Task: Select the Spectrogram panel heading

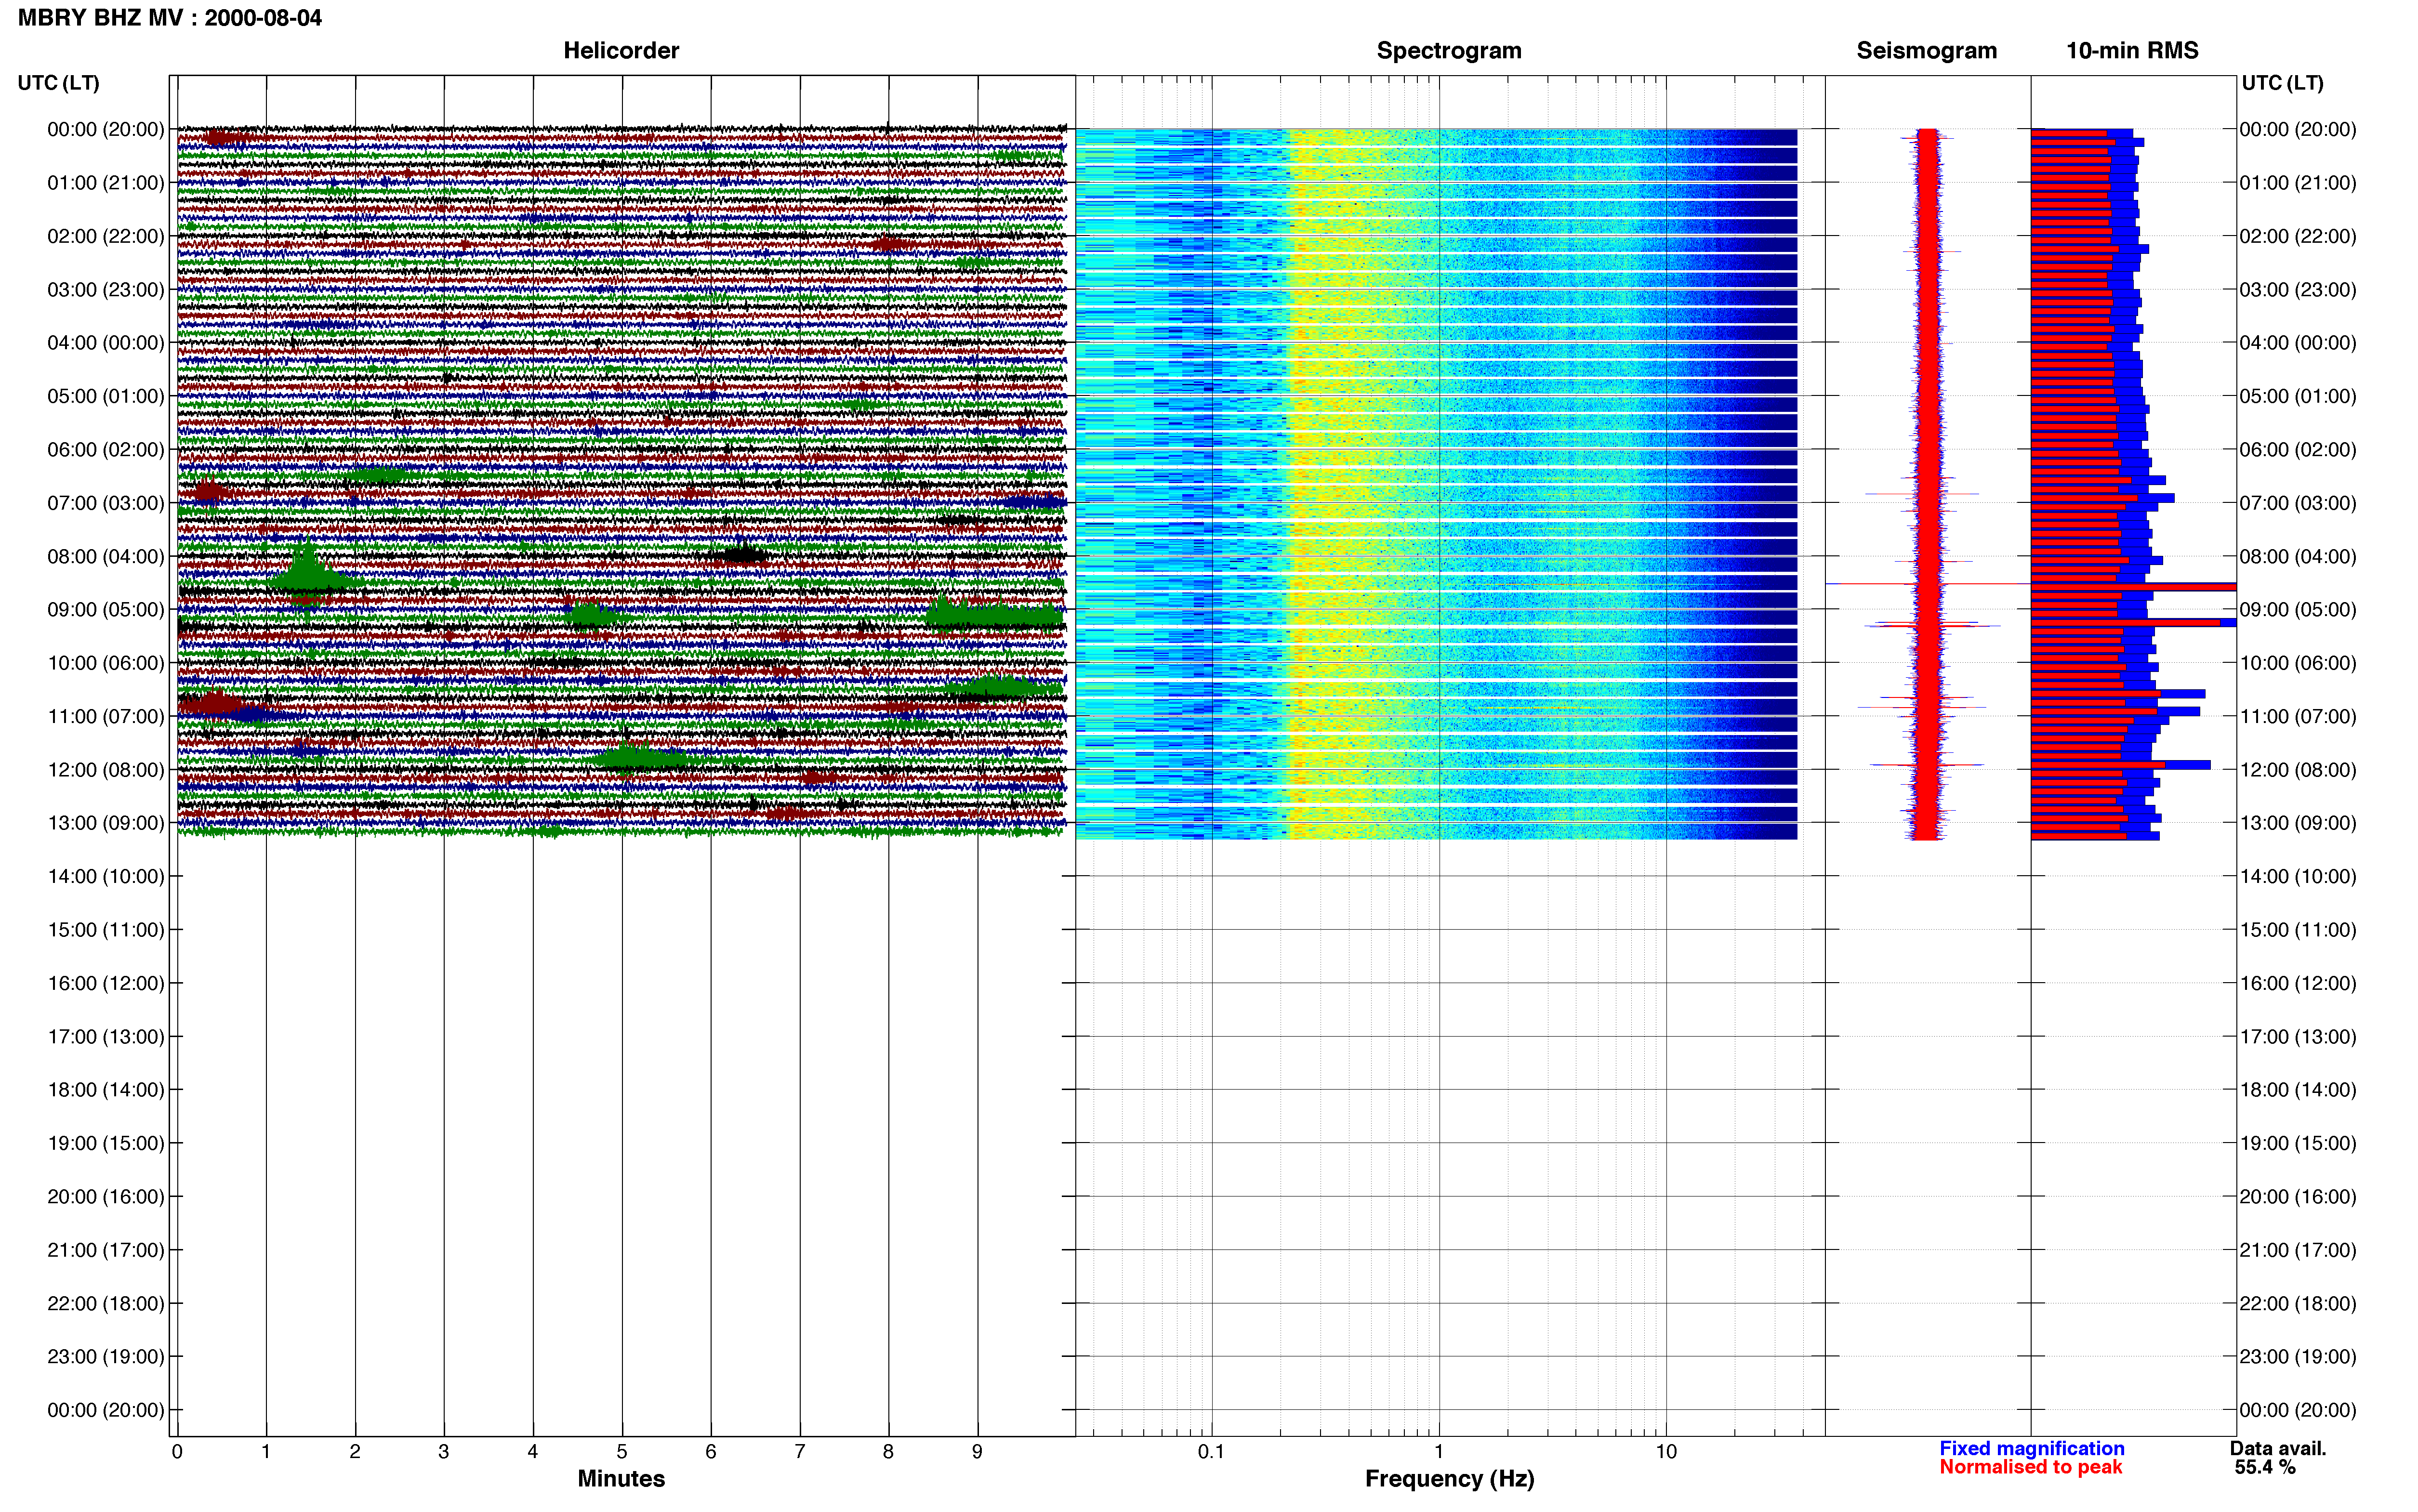Action: tap(1449, 50)
